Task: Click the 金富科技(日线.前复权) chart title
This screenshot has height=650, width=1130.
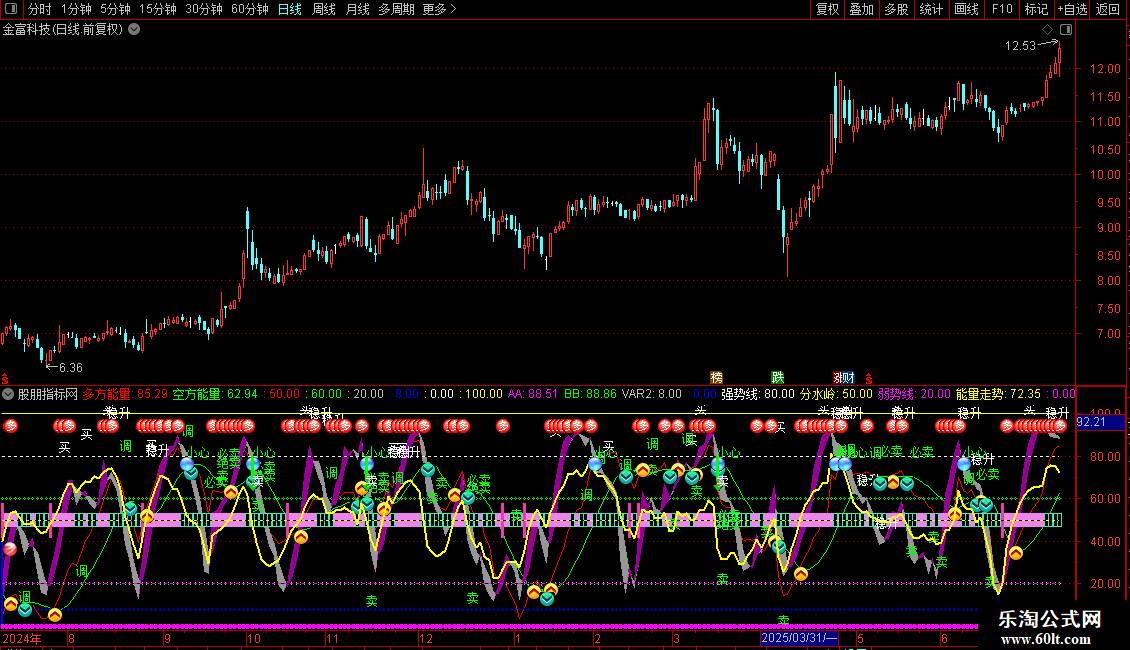Action: (x=63, y=30)
